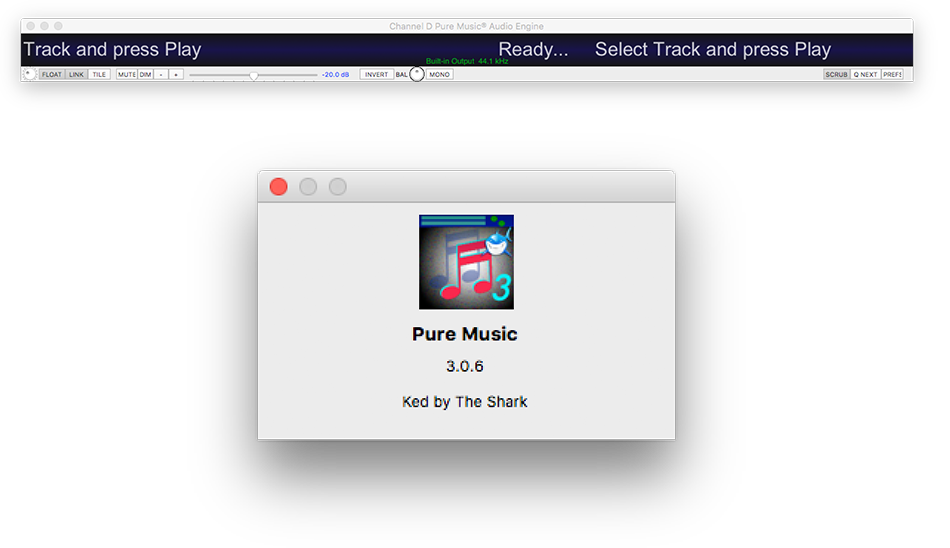
Task: Toggle the FLOAT window mode
Action: click(x=52, y=75)
